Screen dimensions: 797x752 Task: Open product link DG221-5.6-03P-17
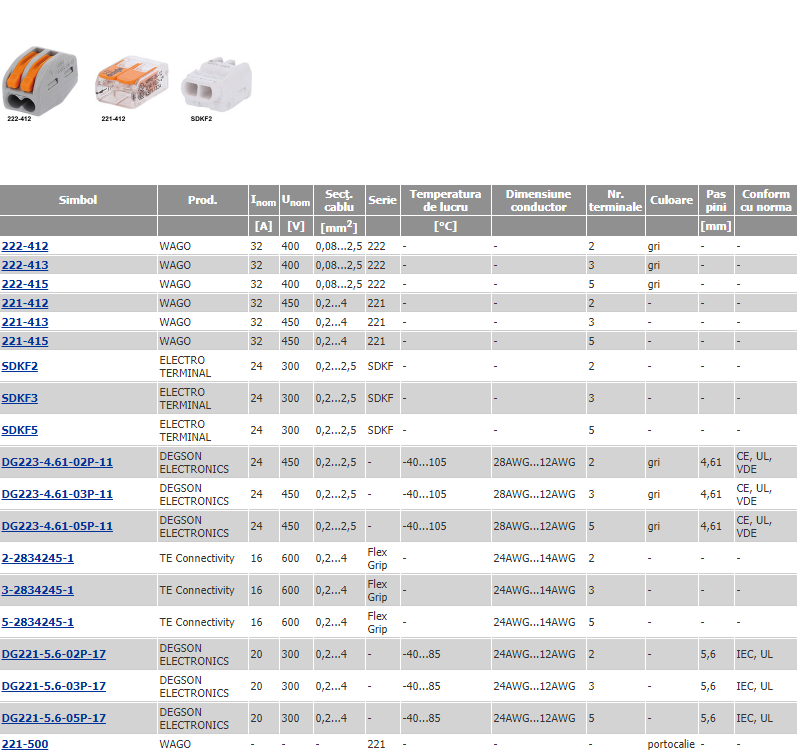[54, 686]
